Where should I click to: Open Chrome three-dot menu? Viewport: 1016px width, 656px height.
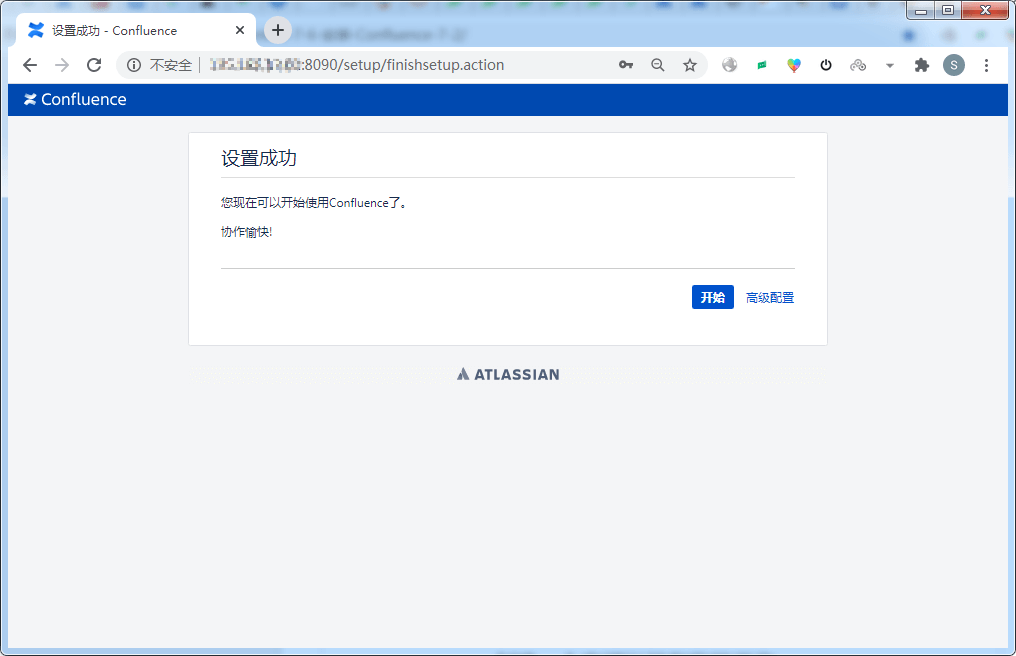(x=986, y=65)
